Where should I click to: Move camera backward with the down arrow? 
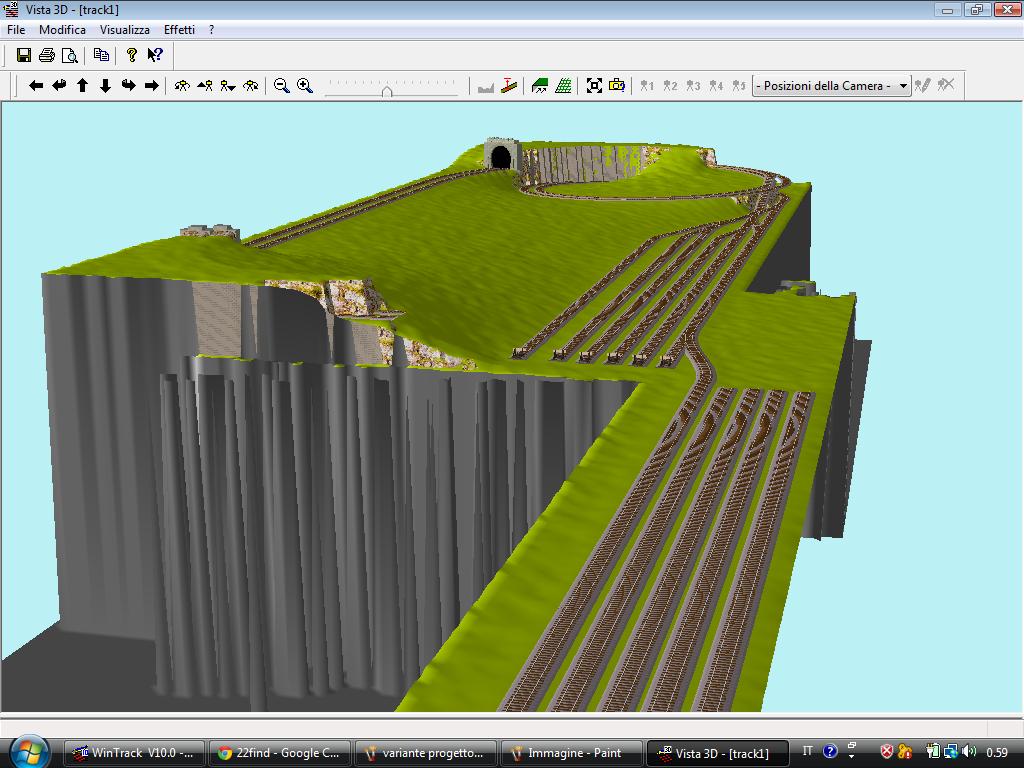click(105, 86)
